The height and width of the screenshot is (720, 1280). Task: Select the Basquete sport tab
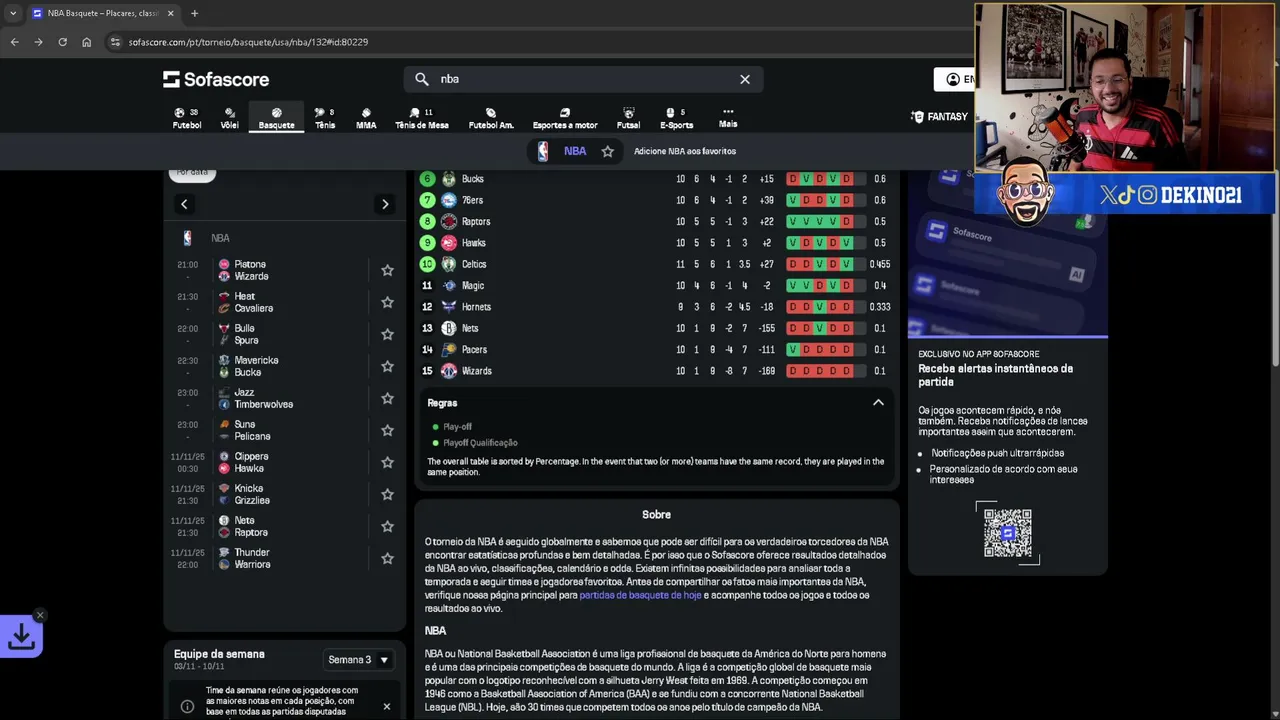pyautogui.click(x=277, y=118)
